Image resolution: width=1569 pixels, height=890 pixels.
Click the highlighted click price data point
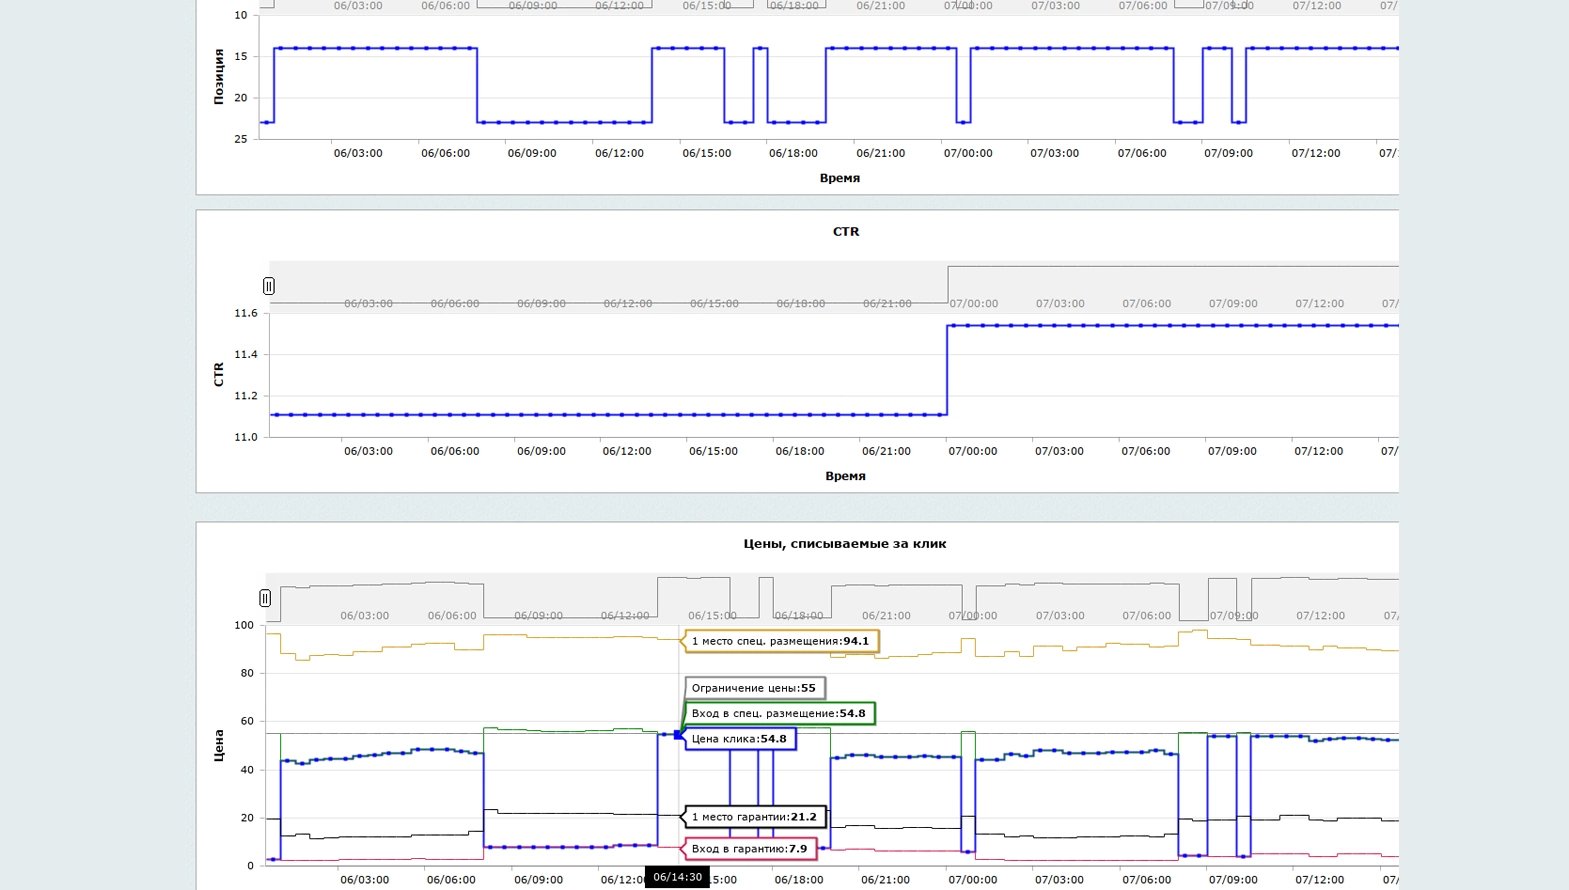point(678,735)
